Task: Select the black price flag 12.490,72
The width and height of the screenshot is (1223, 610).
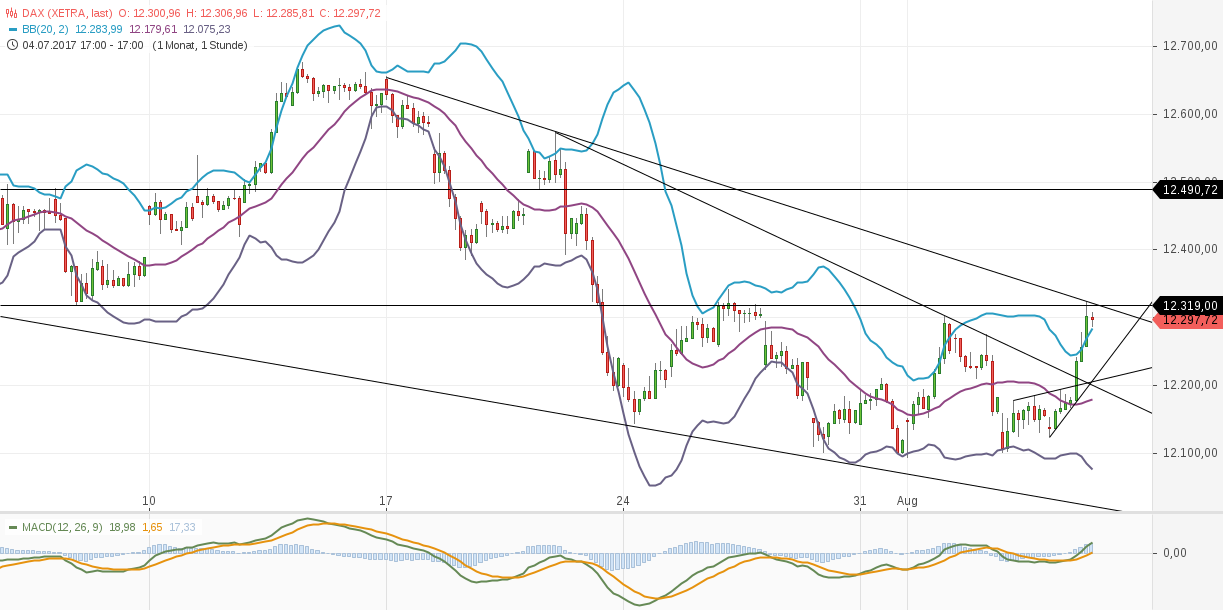Action: tap(1188, 190)
